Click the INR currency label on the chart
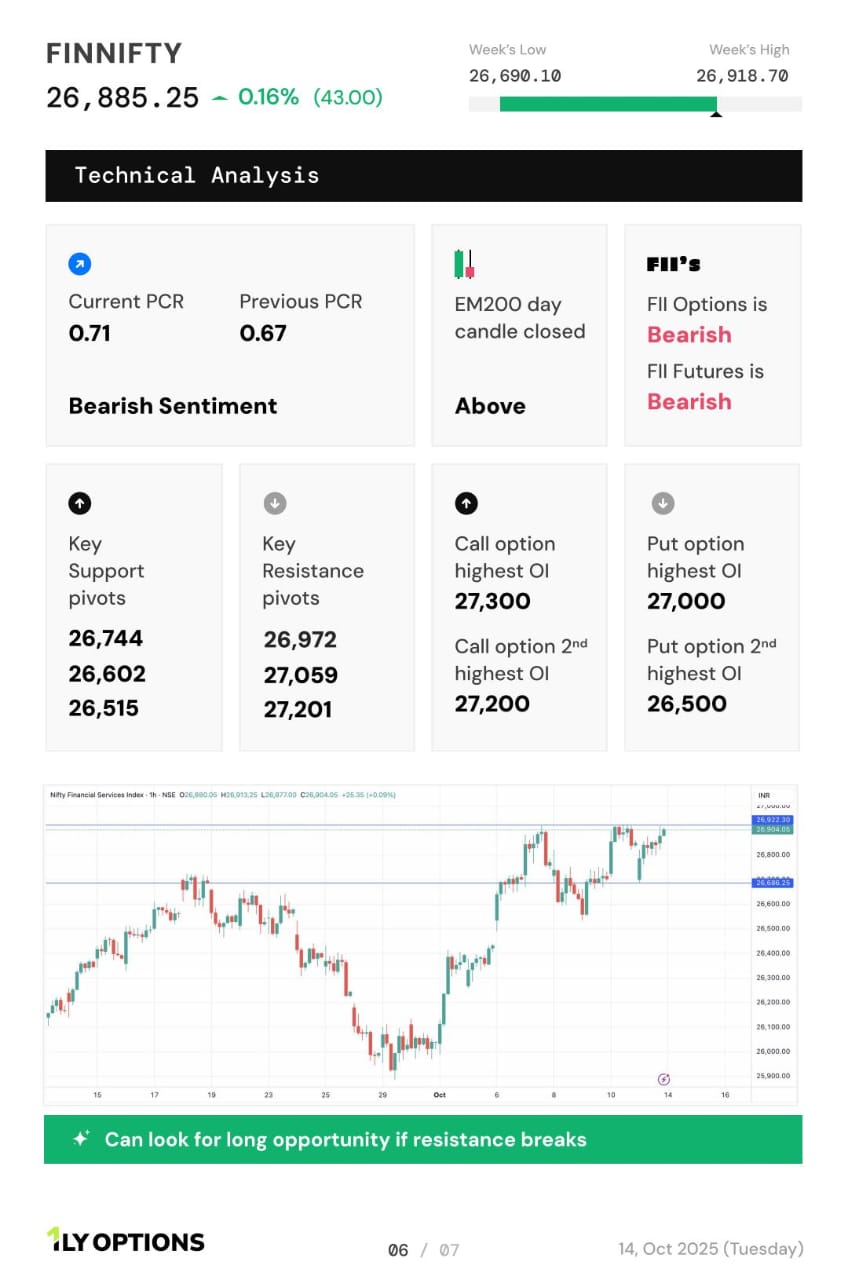 [765, 795]
